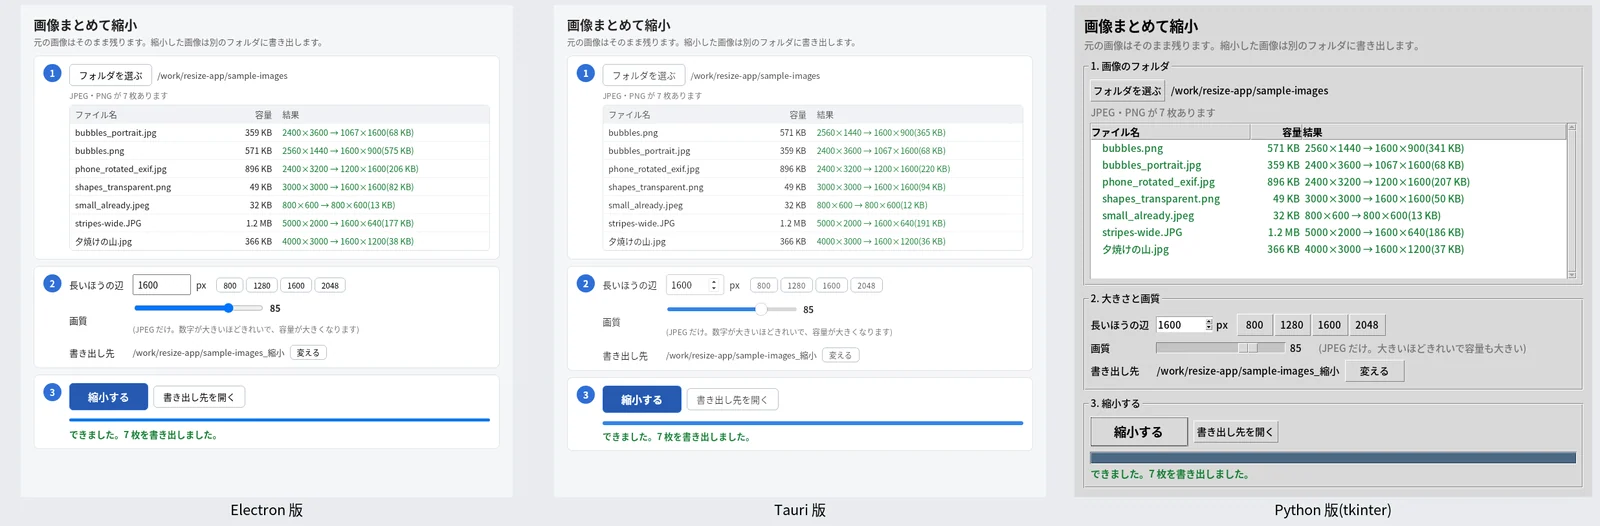Click the 容量 column header in Python tkinter list
Image resolution: width=1600 pixels, height=526 pixels.
[x=1276, y=132]
